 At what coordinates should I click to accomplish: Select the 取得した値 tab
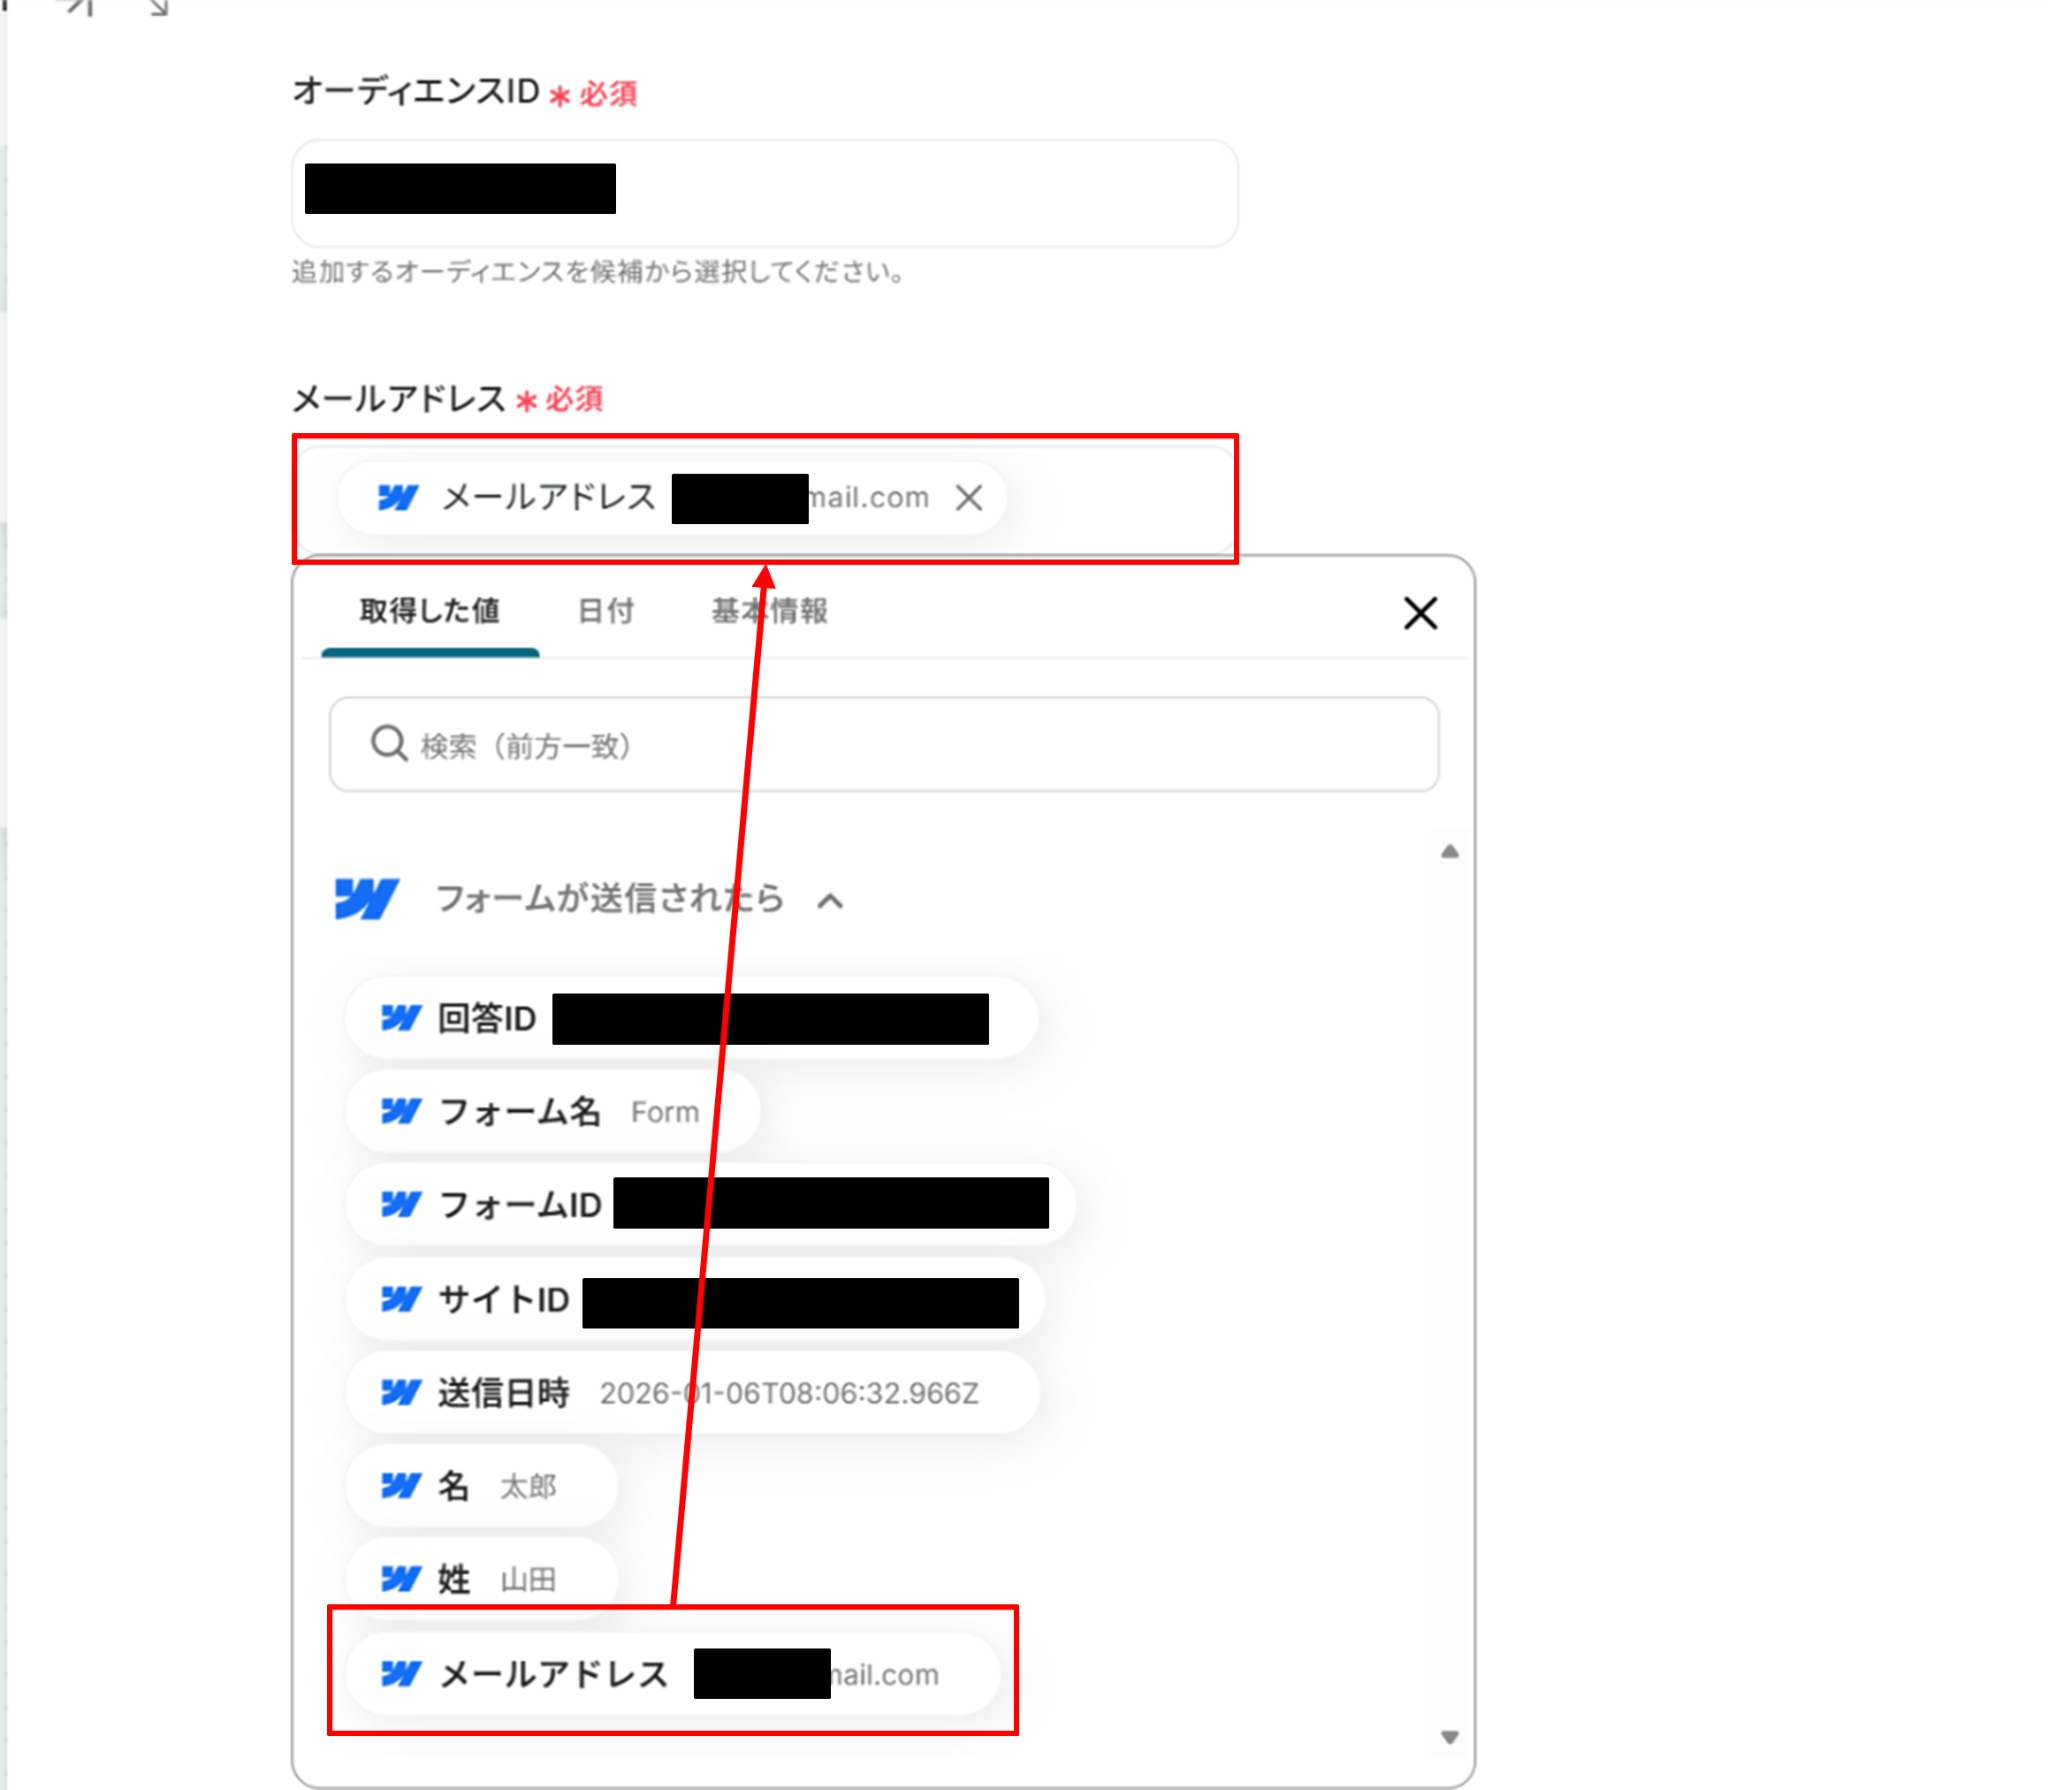[x=430, y=611]
